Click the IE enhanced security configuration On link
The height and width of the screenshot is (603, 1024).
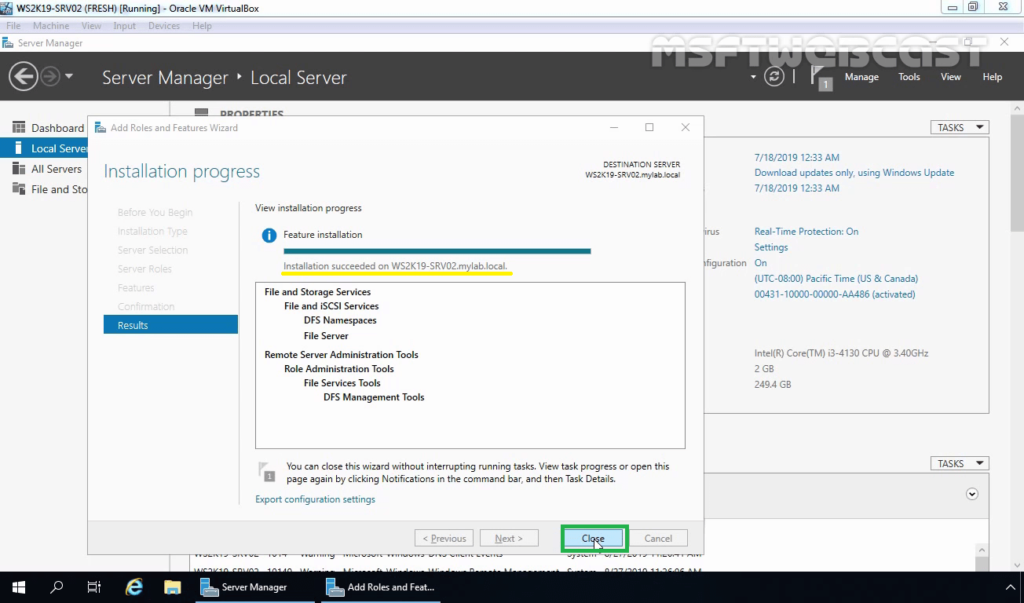(761, 263)
